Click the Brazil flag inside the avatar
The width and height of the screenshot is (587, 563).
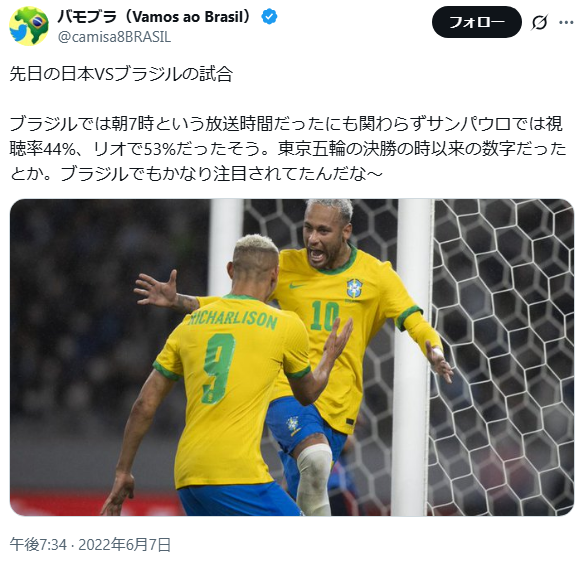(37, 21)
